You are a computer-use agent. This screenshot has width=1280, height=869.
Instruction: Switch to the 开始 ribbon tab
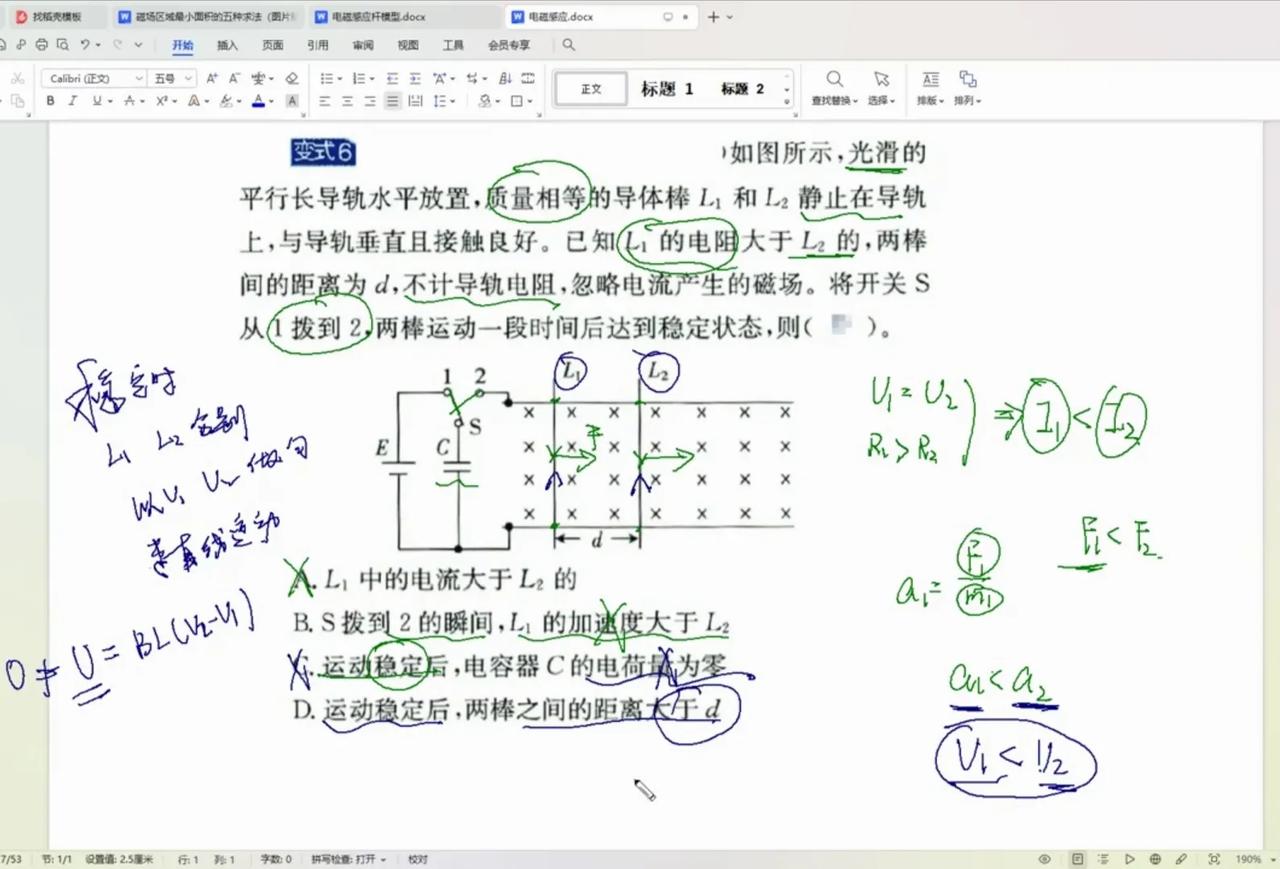pos(182,45)
